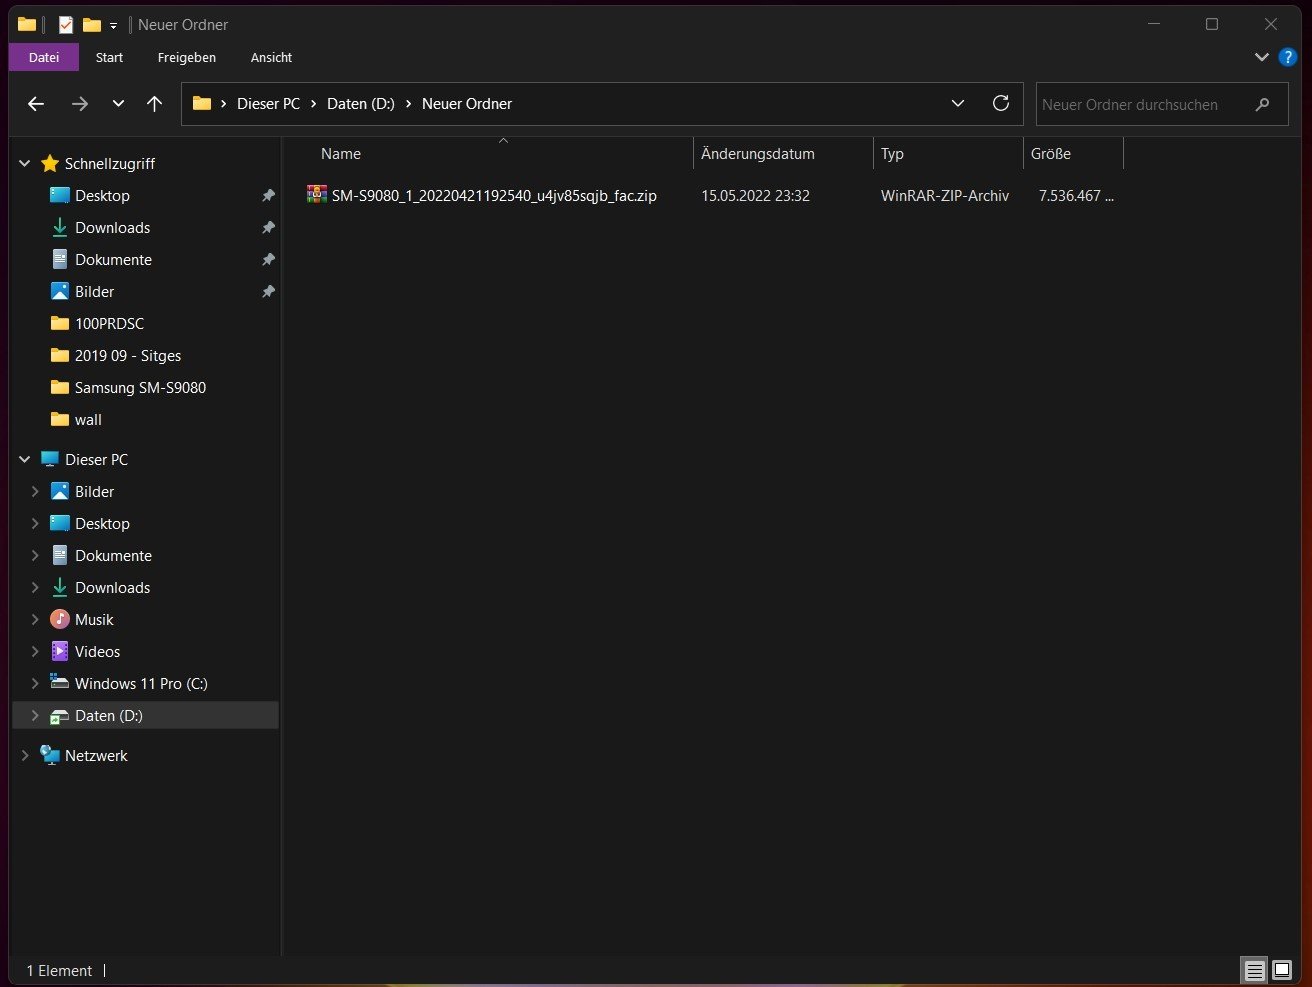Open Desktop under Schnellzugriff
Viewport: 1312px width, 987px height.
coord(102,196)
